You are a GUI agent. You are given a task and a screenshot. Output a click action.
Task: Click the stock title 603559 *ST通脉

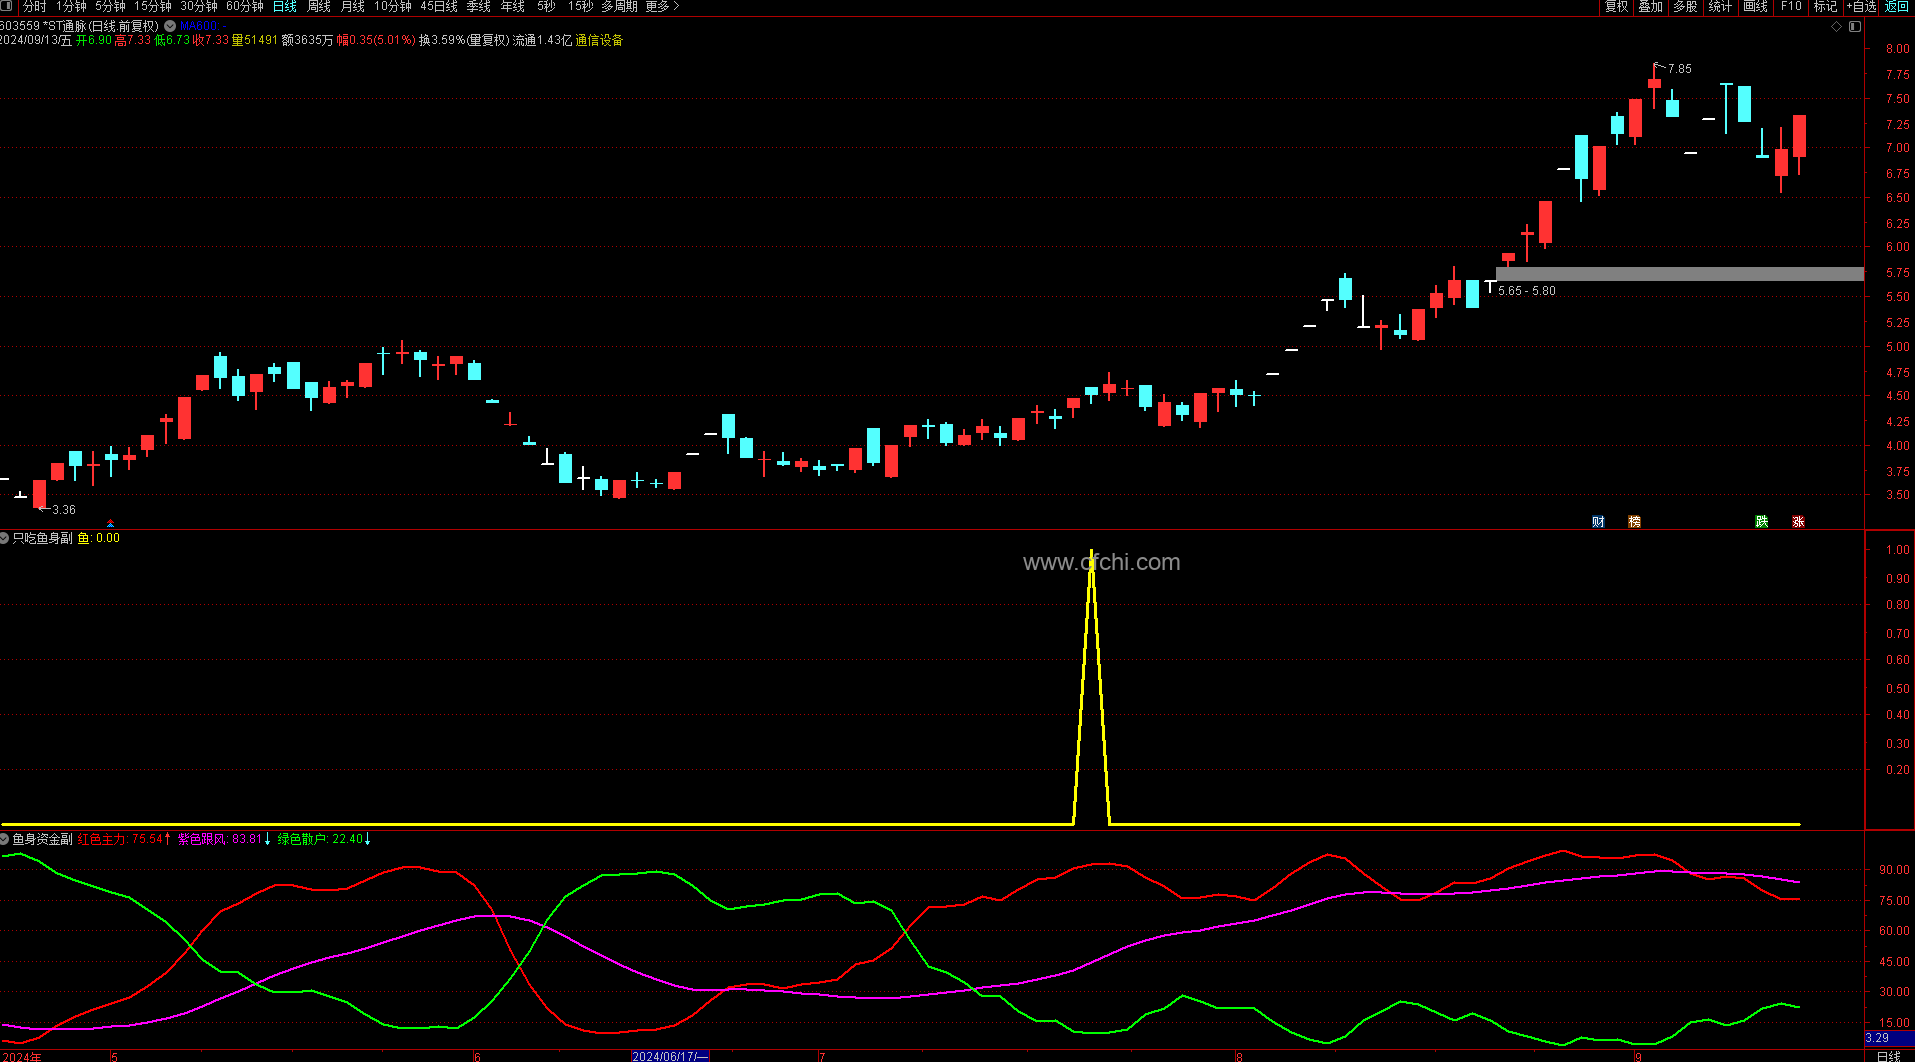(43, 26)
